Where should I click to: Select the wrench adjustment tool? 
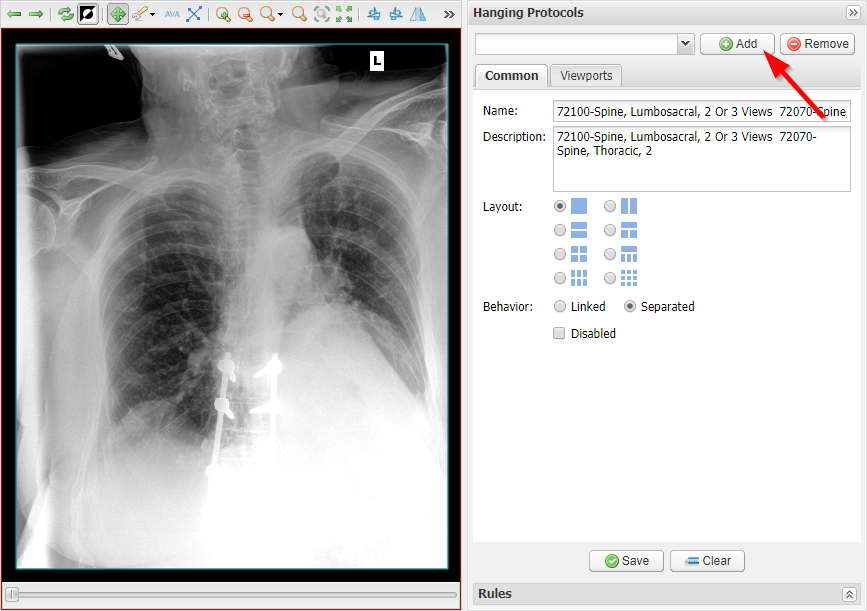coord(139,14)
